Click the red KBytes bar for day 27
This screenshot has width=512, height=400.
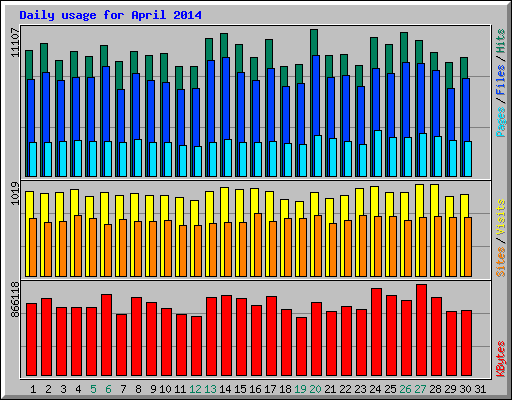click(x=421, y=330)
